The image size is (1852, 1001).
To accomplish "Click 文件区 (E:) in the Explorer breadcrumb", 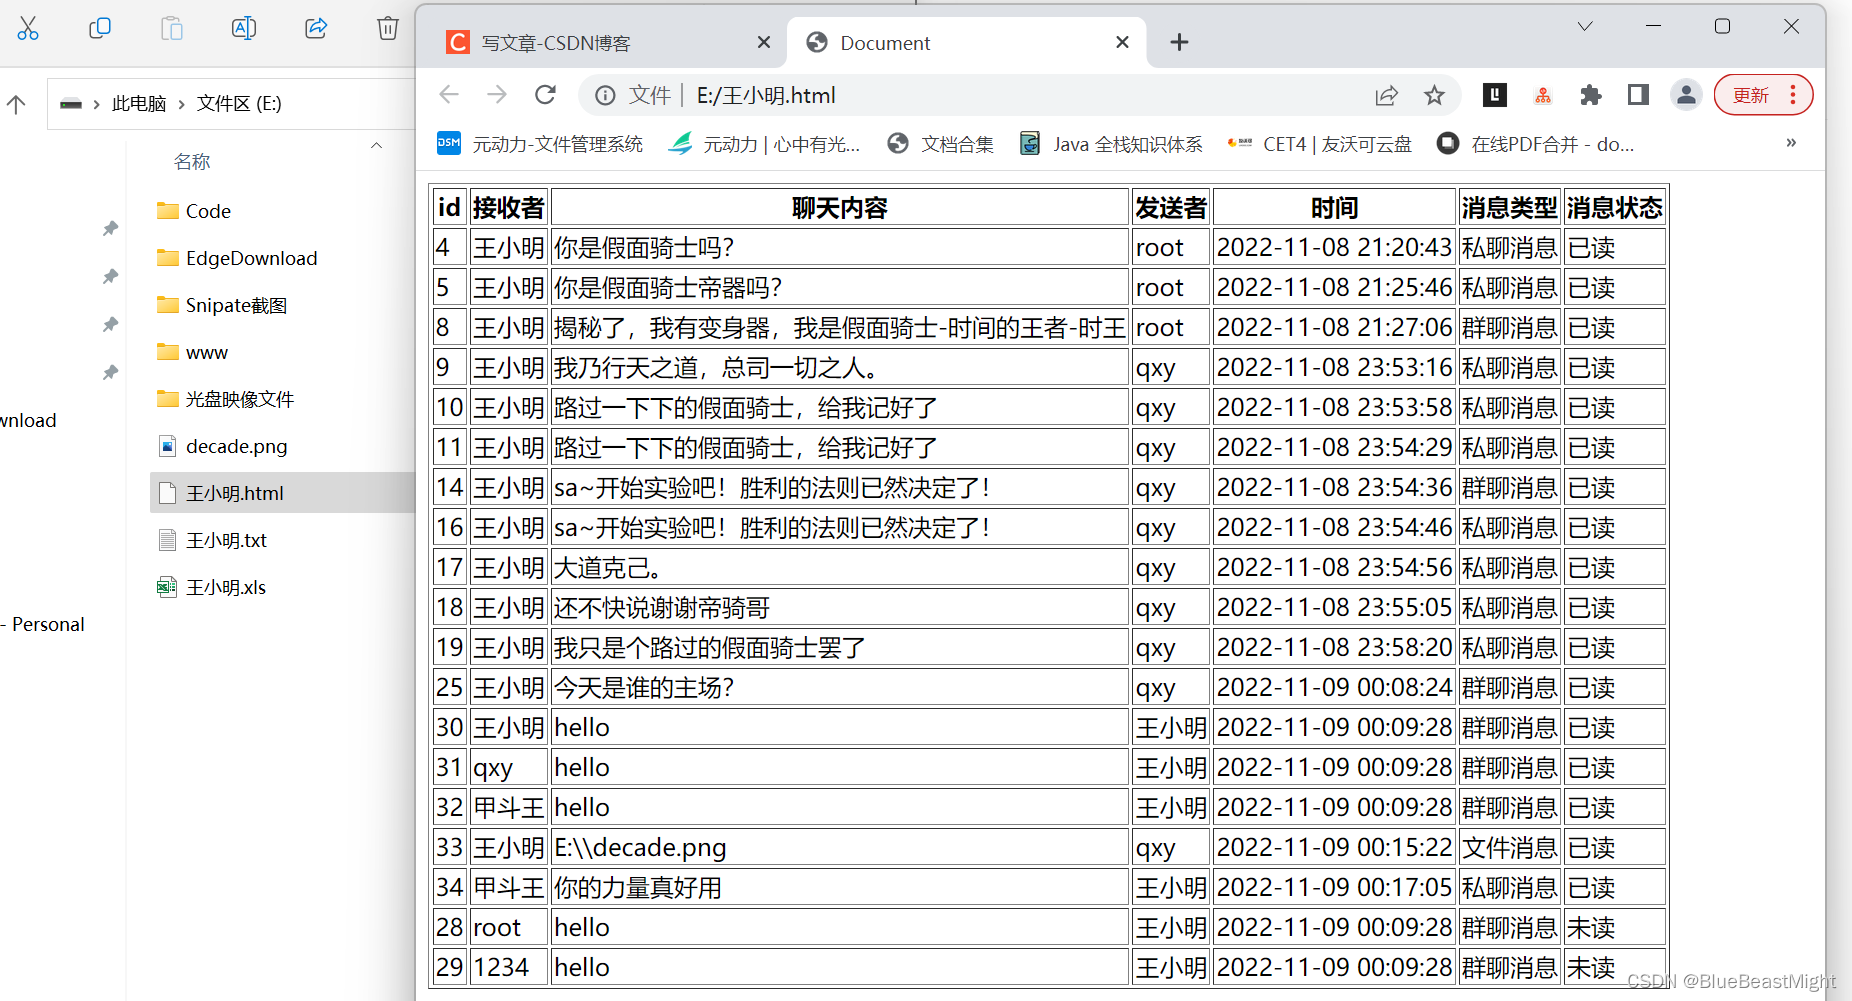I will [x=239, y=103].
